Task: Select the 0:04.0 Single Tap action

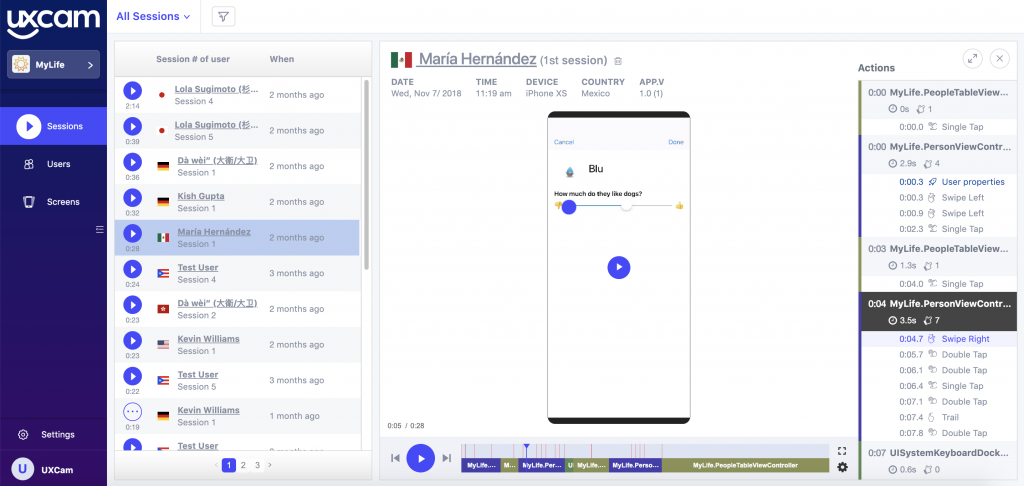Action: point(938,284)
